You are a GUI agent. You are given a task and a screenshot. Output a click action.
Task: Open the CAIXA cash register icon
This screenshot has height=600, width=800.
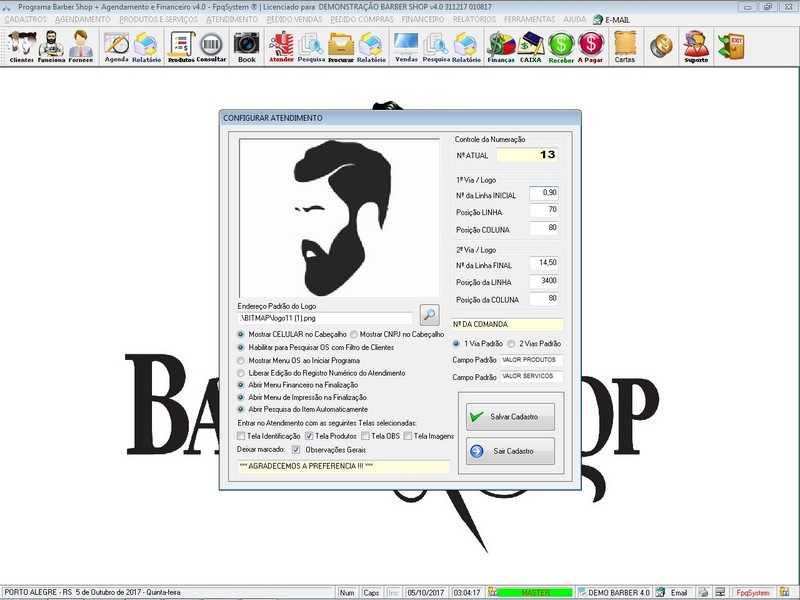(531, 46)
